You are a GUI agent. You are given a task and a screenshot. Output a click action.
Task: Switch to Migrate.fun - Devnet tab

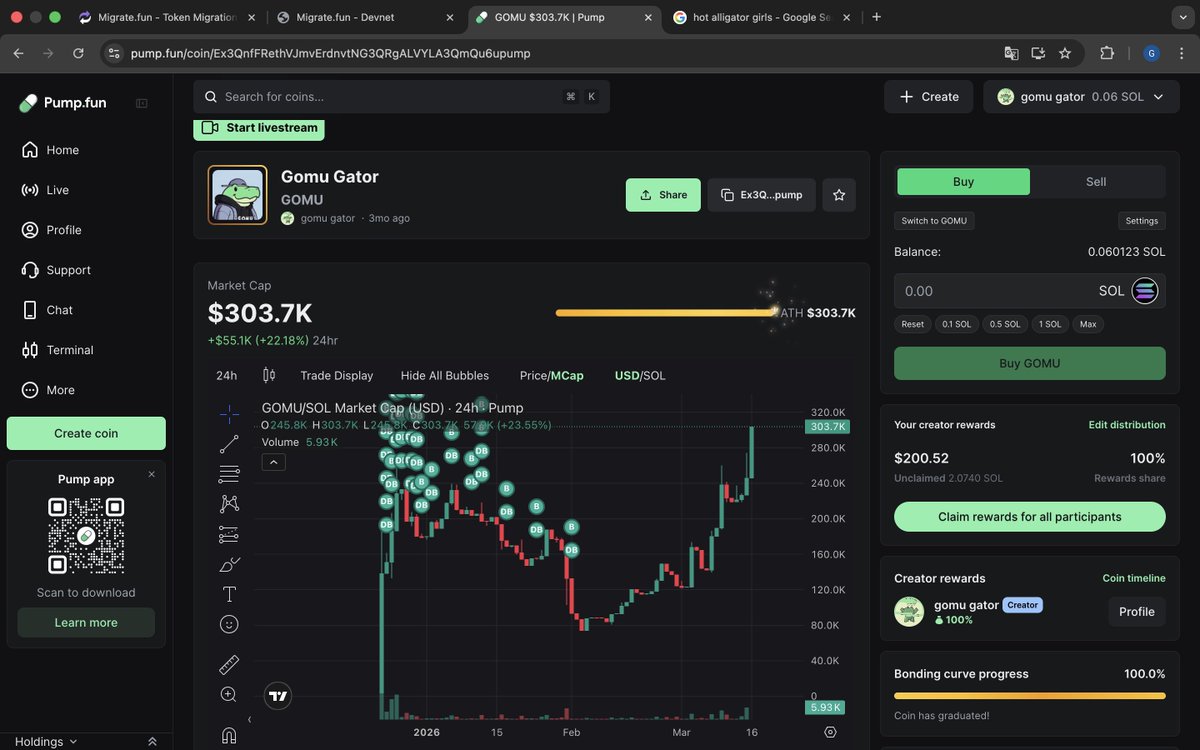click(365, 17)
